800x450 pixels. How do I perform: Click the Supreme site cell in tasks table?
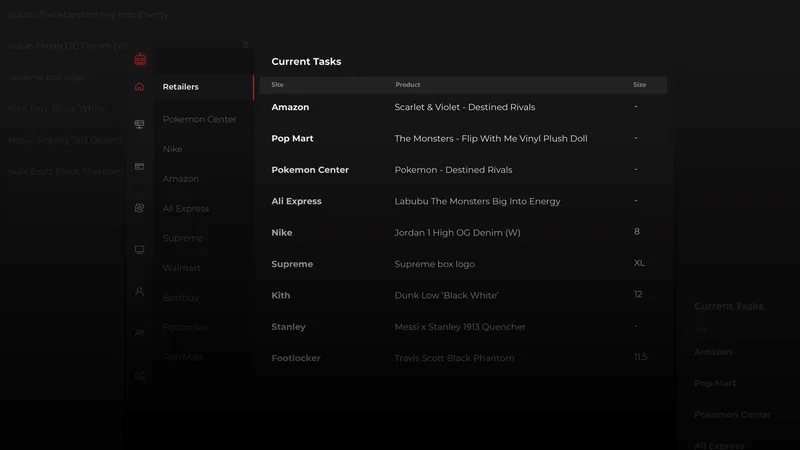point(292,264)
